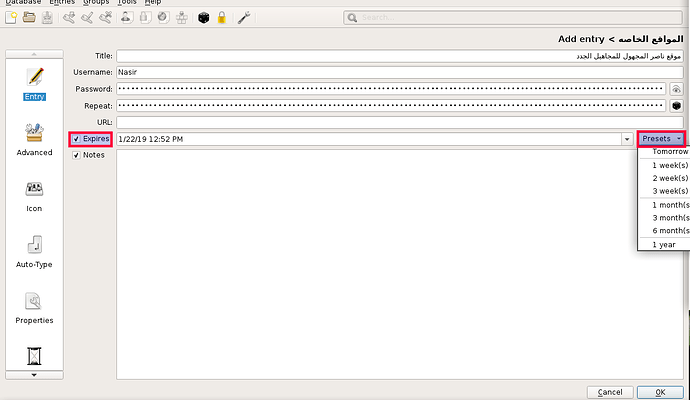Click the Lock Databases padlock icon
690x400 pixels.
coord(221,18)
